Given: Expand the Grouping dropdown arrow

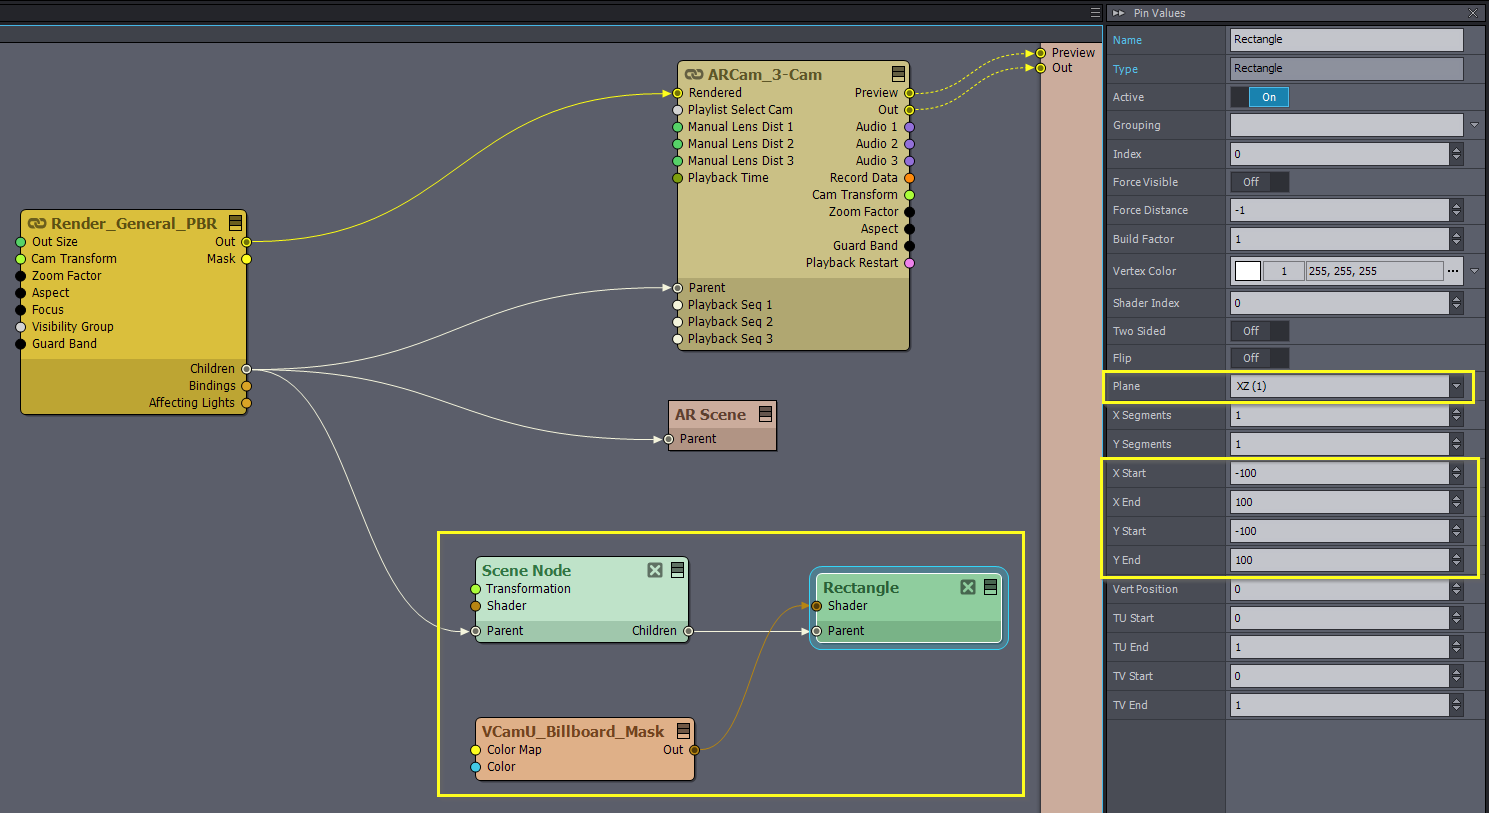Looking at the screenshot, I should click(x=1474, y=125).
